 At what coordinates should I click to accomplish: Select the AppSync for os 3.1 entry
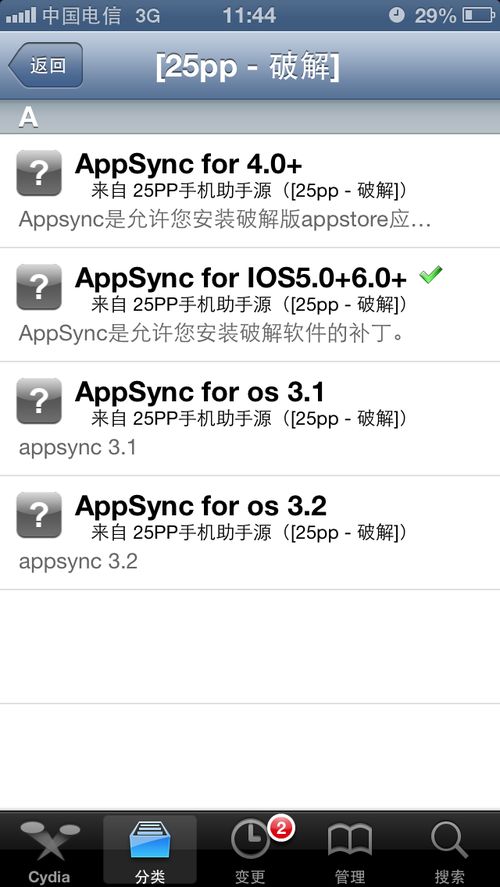(x=250, y=419)
